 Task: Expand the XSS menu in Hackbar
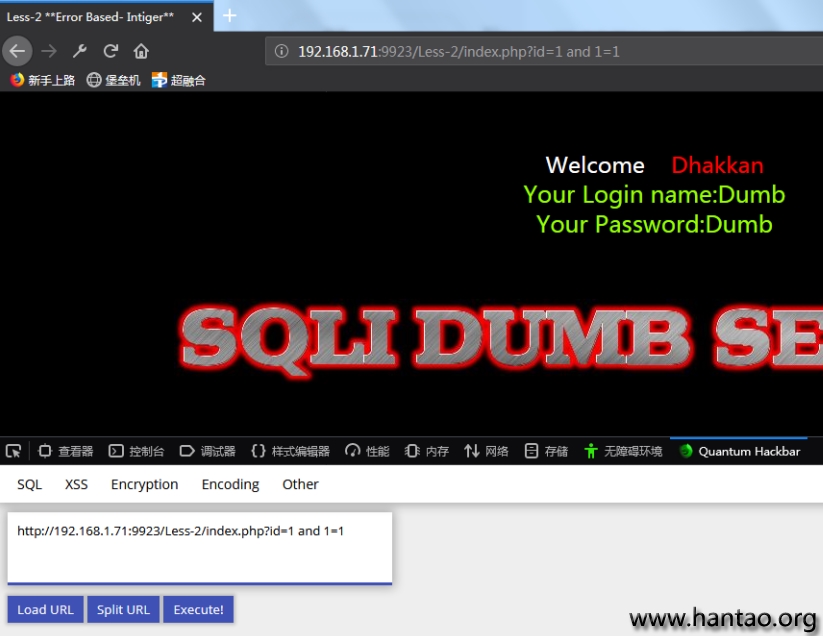point(76,484)
